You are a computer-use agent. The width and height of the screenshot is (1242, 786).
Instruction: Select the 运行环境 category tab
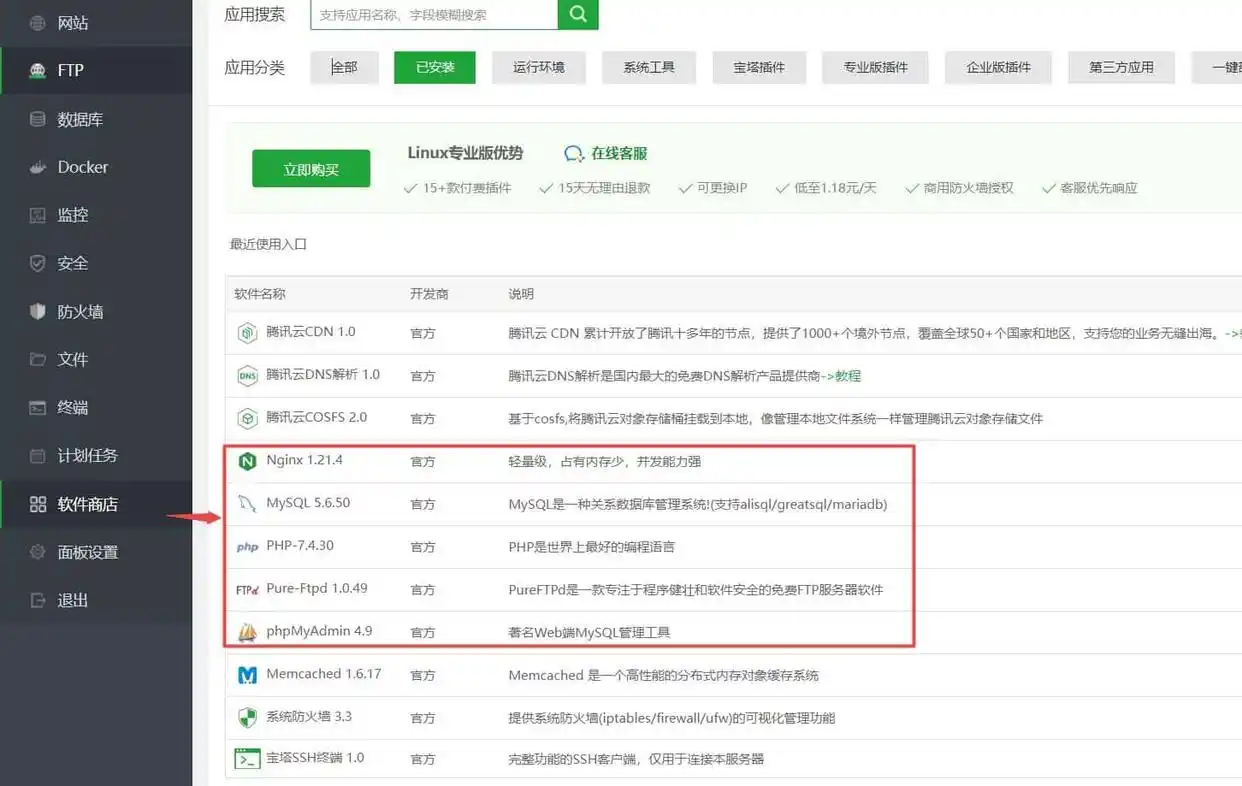pos(539,67)
